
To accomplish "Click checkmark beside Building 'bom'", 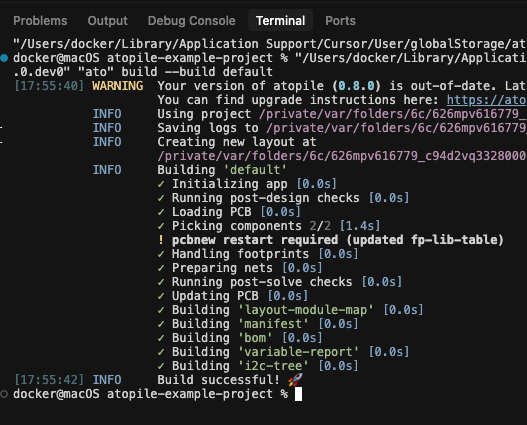I will click(x=161, y=338).
